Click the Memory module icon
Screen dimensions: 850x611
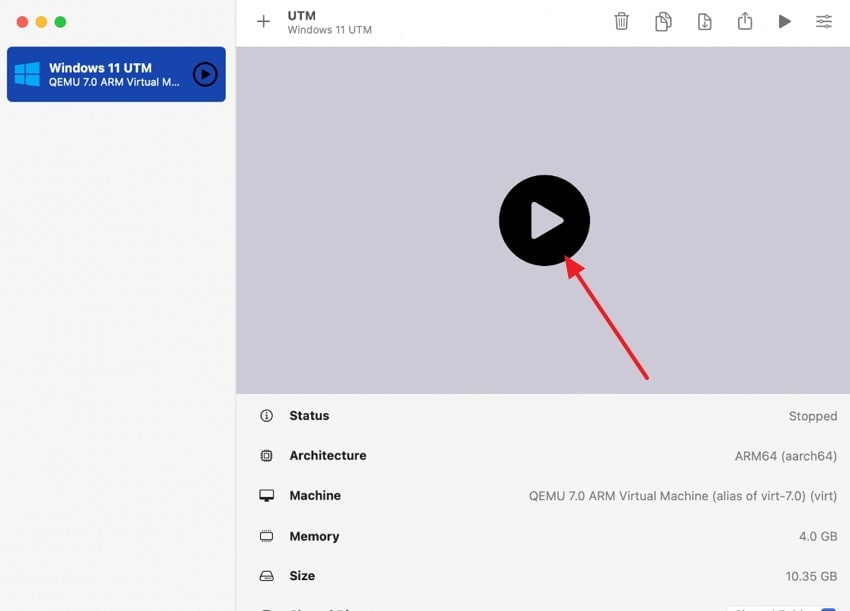point(266,536)
